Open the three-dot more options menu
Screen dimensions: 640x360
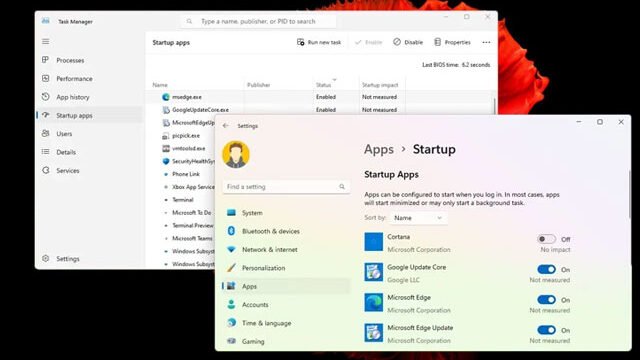pos(486,42)
